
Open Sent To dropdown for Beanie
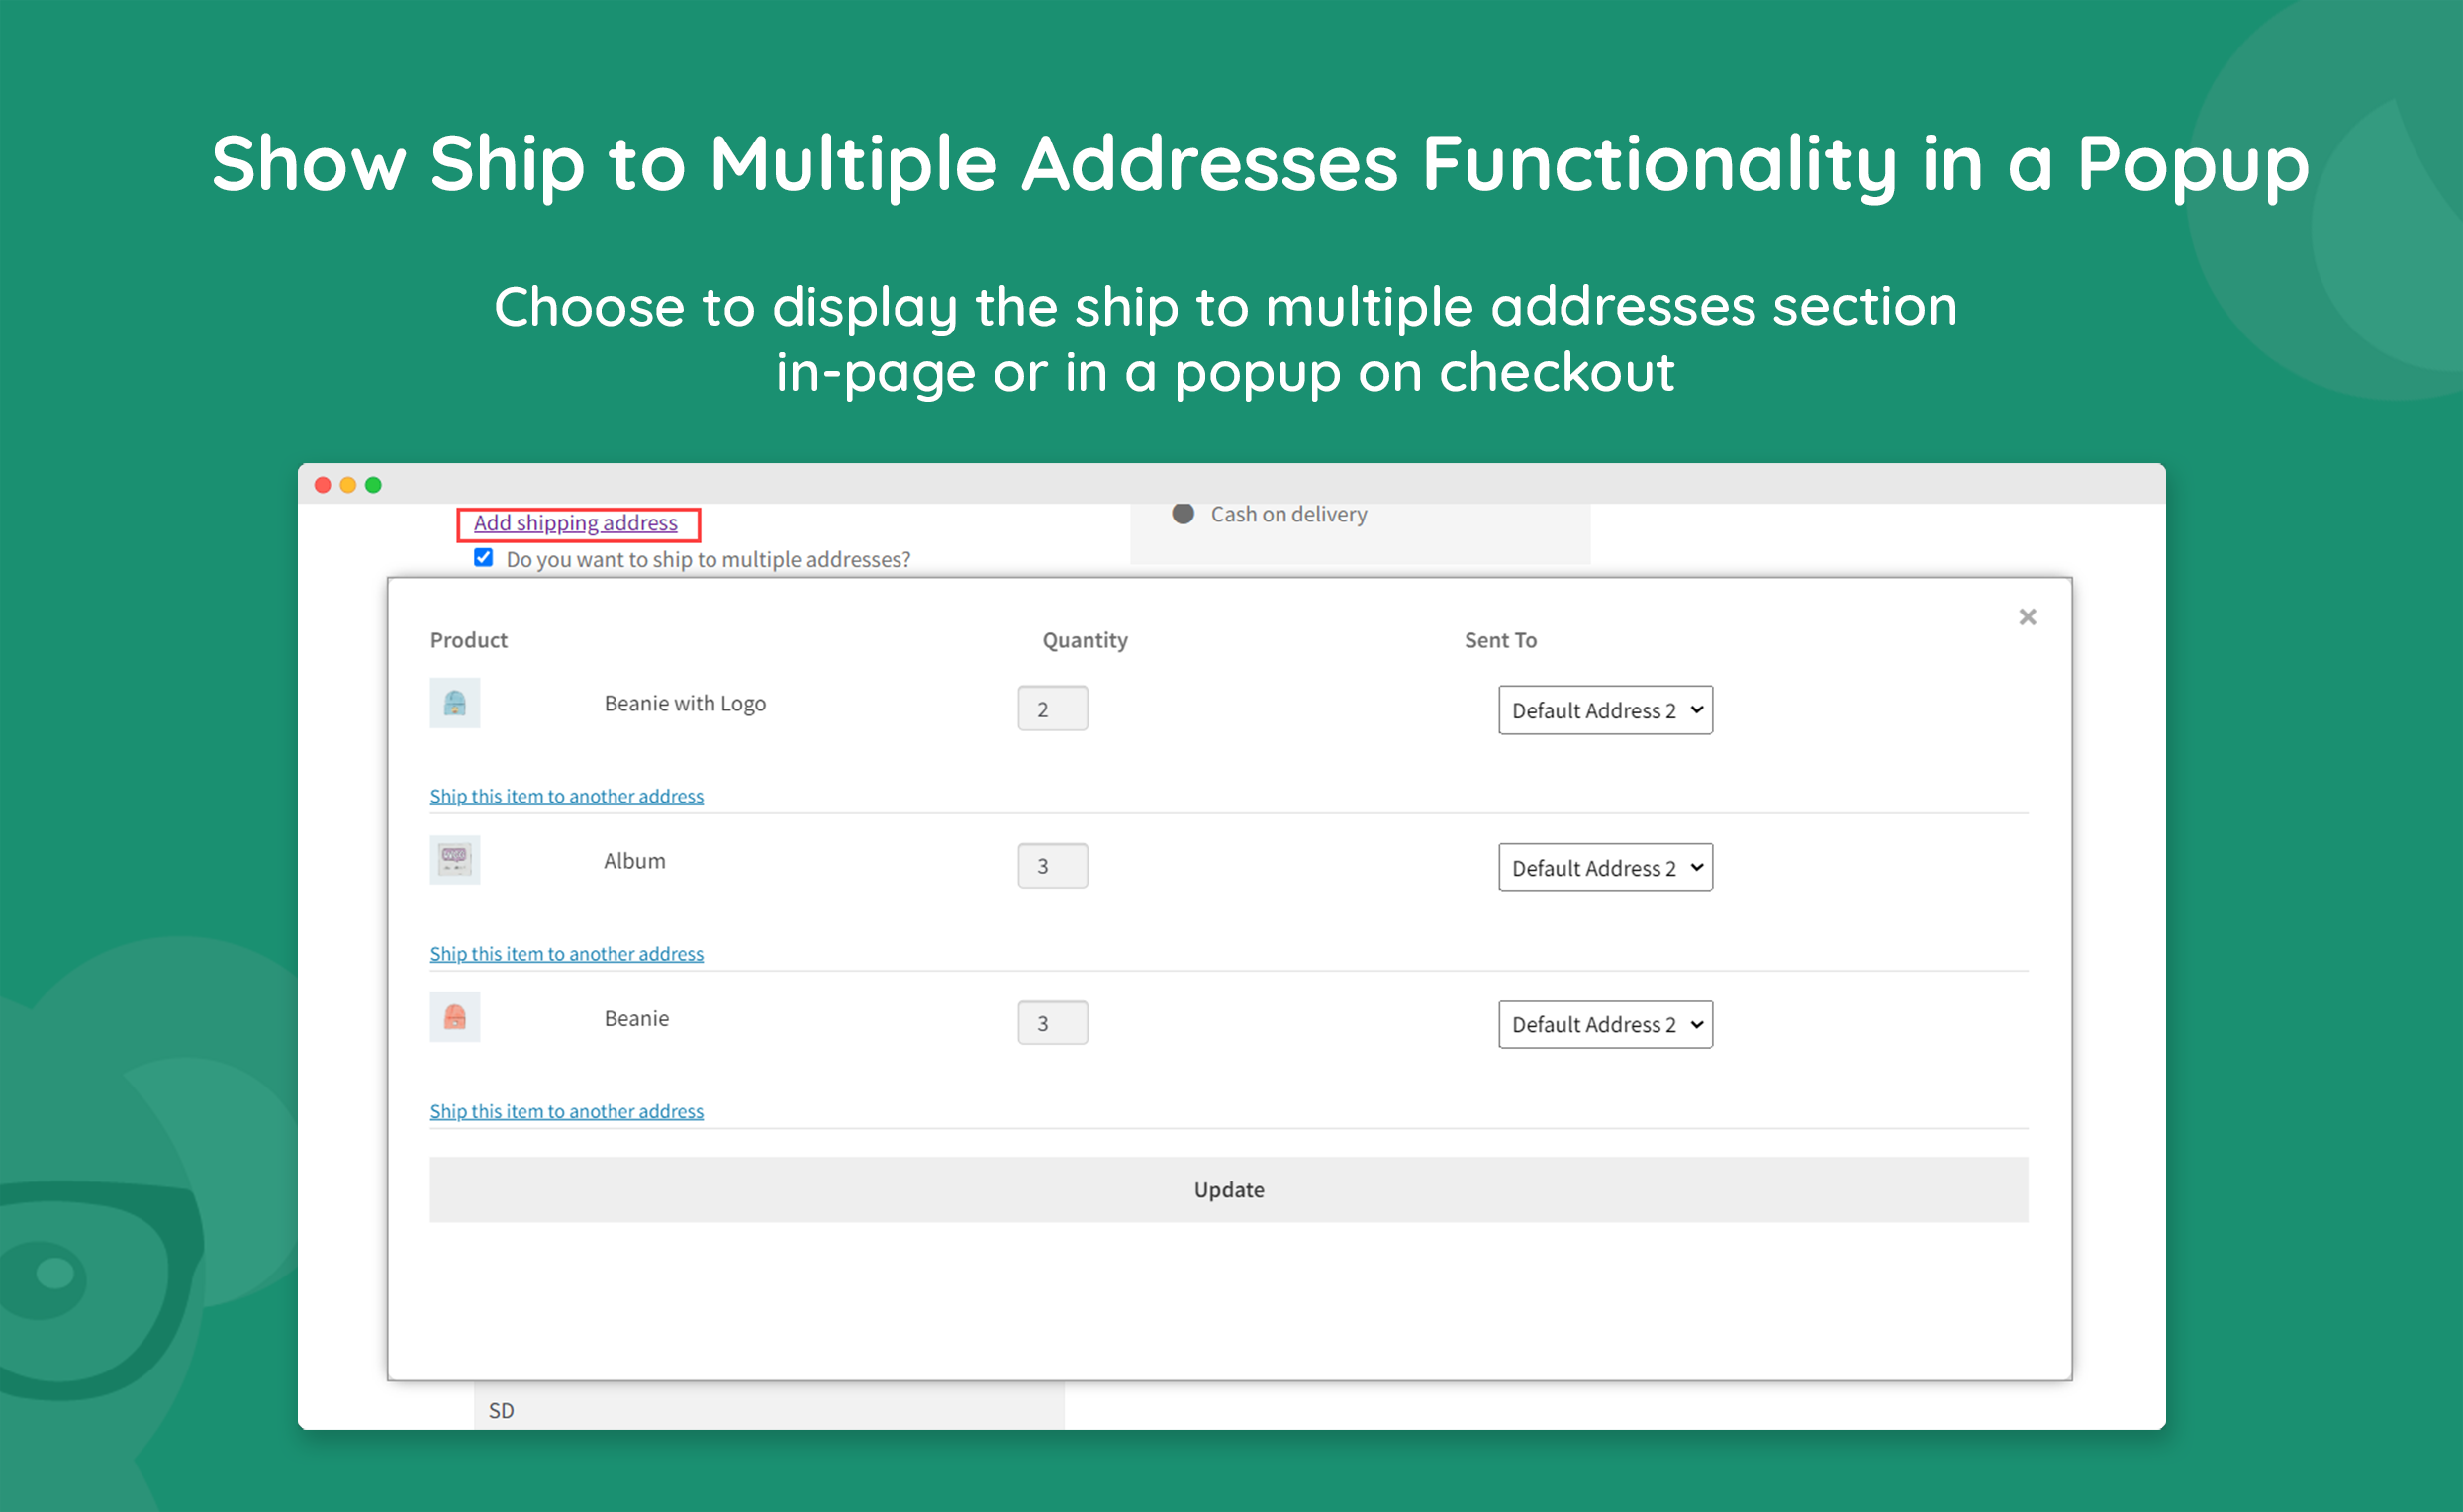[x=1604, y=1024]
